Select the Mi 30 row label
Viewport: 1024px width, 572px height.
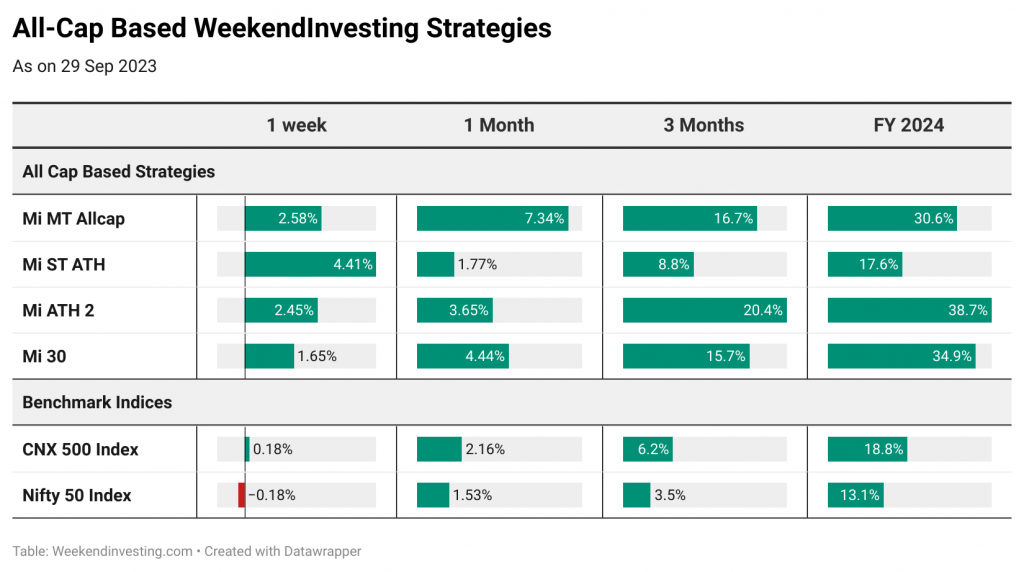(x=44, y=357)
